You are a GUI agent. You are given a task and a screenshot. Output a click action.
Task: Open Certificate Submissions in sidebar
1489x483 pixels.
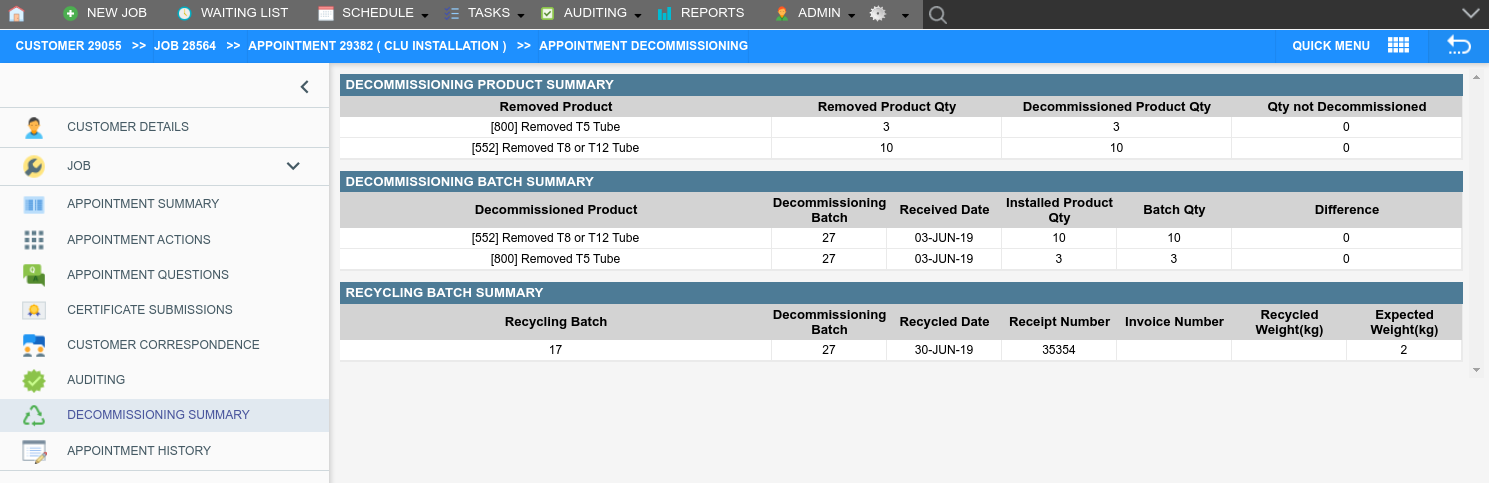click(150, 310)
